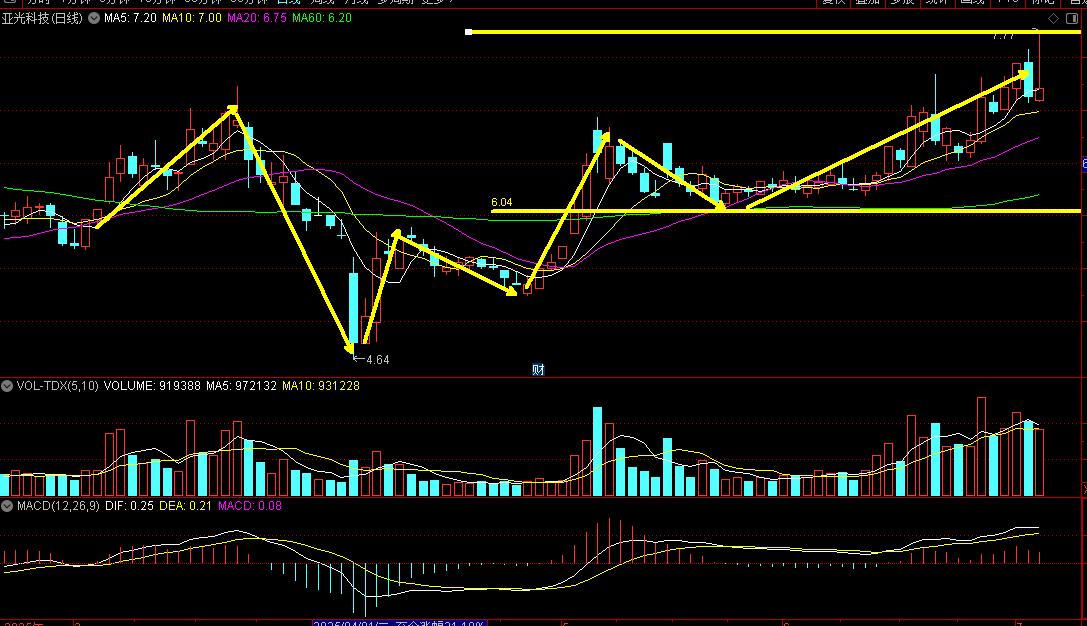The height and width of the screenshot is (626, 1087).
Task: Click the MACD(12,26,9) indicator name
Action: (x=58, y=506)
